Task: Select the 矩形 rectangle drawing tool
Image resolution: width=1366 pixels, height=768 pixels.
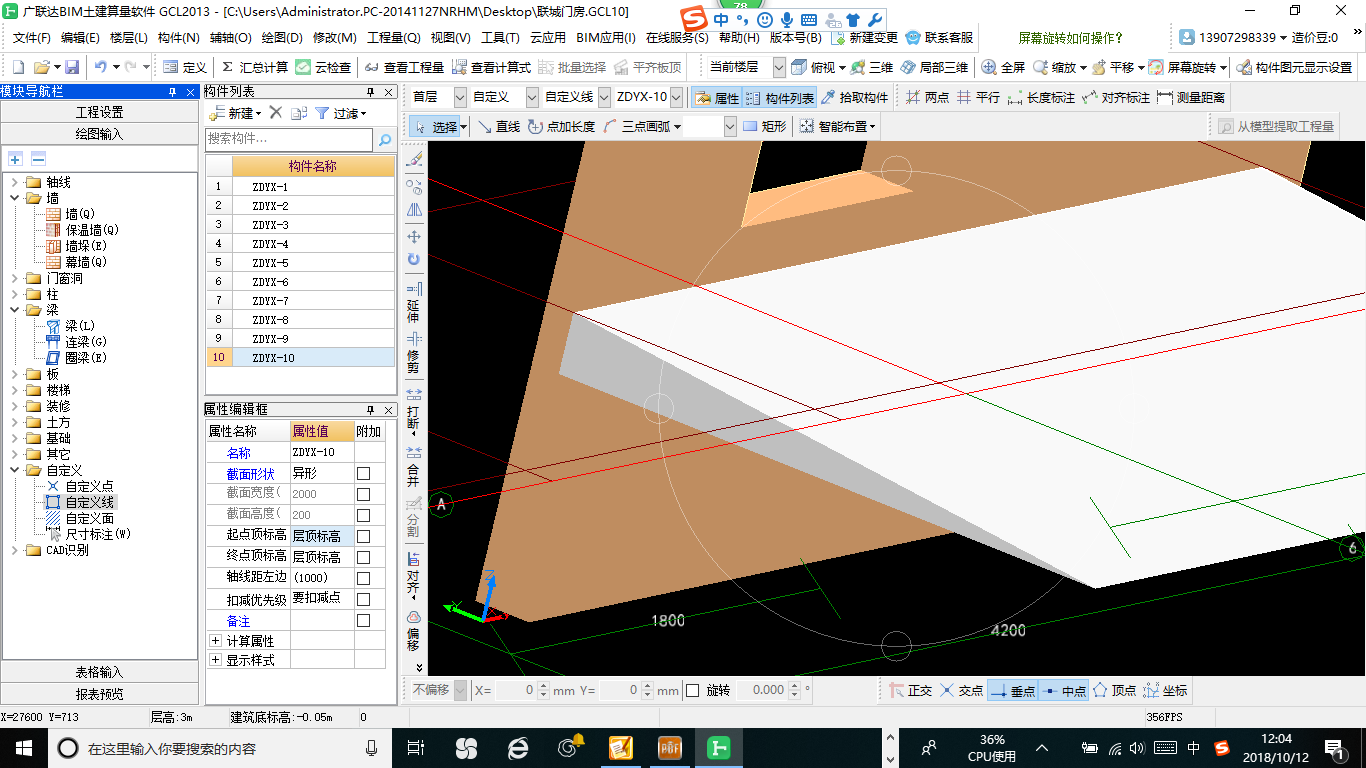Action: (765, 127)
